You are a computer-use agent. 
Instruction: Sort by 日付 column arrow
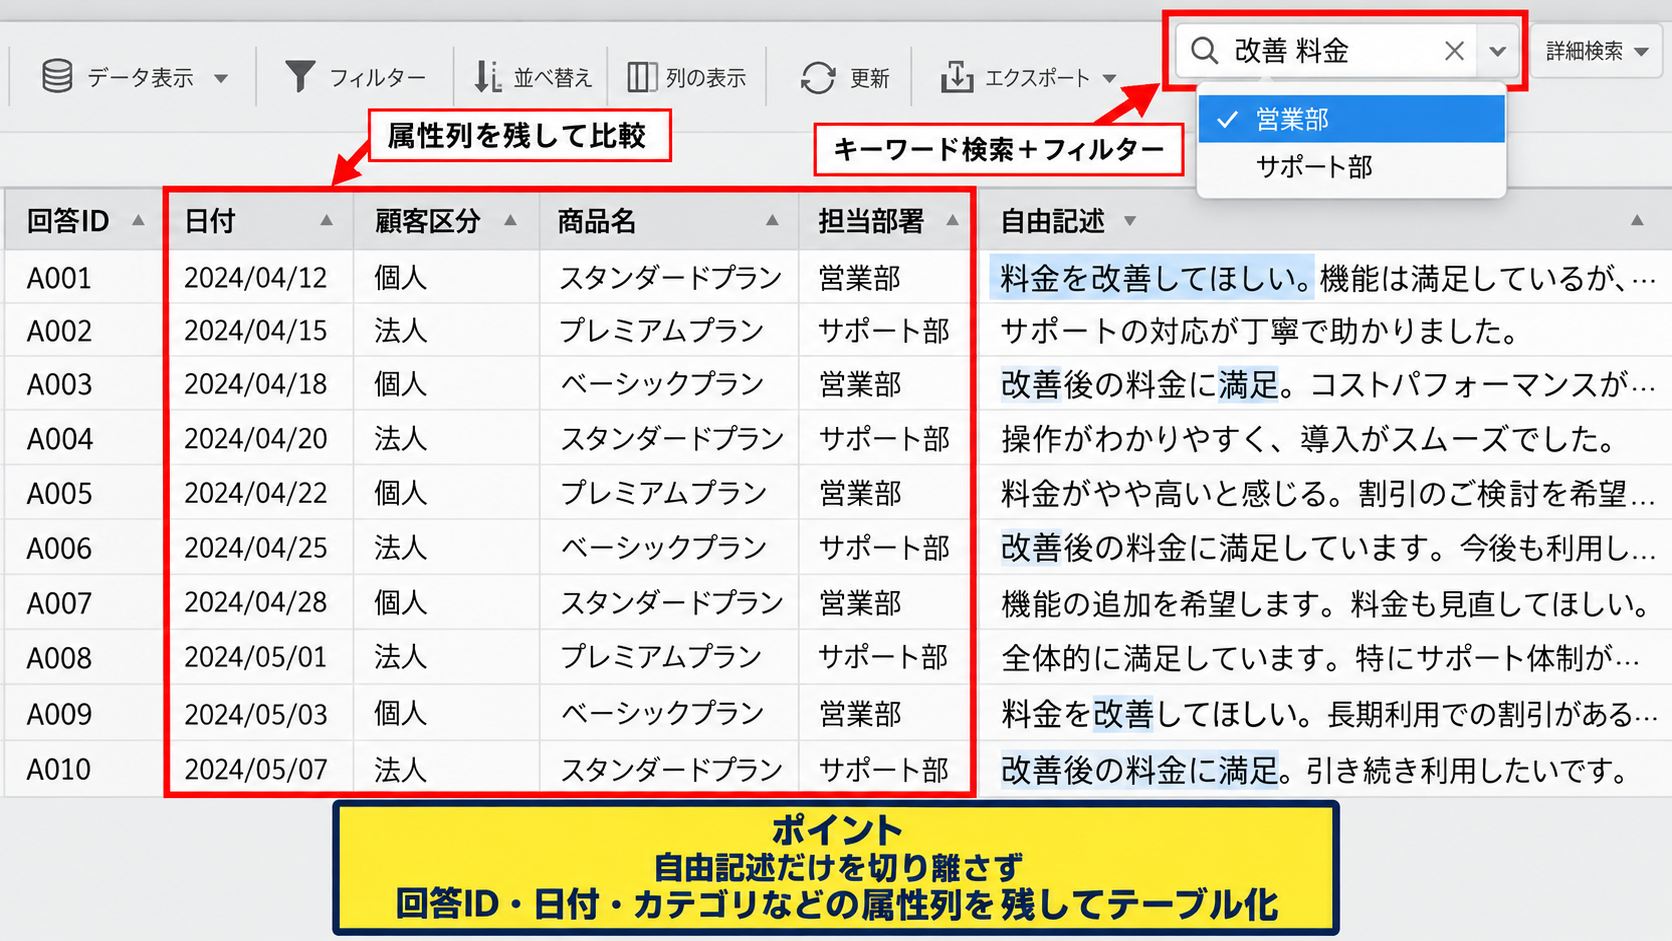coord(326,220)
